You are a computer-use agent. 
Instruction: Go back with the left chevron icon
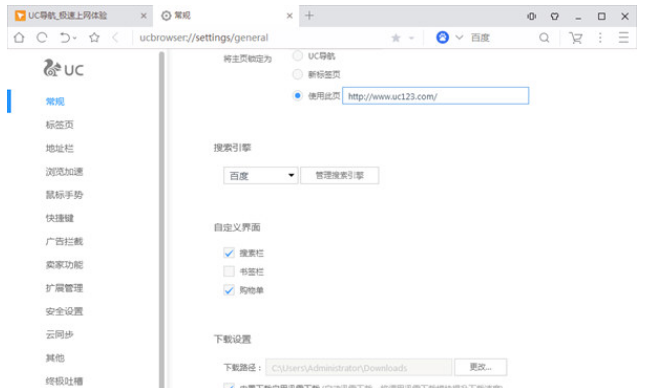click(115, 38)
